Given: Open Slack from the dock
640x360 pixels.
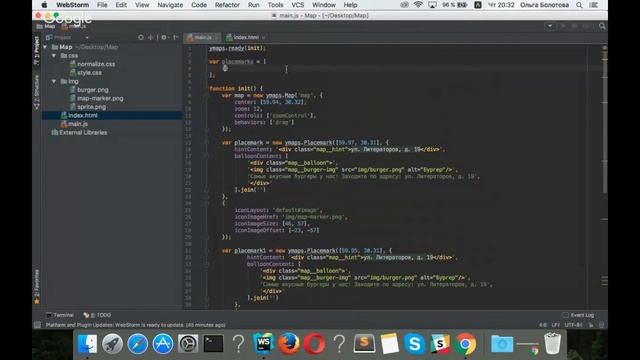Looking at the screenshot, I should coord(440,344).
